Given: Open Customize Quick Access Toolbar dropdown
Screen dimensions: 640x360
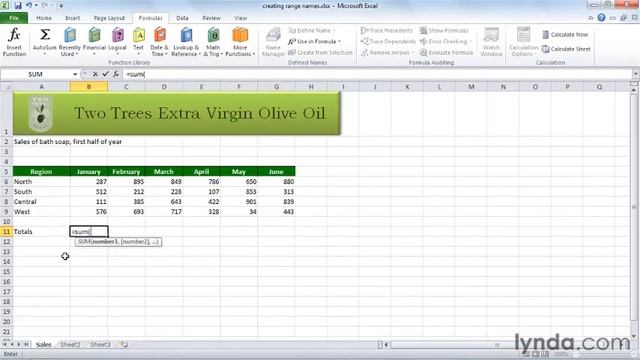Looking at the screenshot, I should 61,6.
